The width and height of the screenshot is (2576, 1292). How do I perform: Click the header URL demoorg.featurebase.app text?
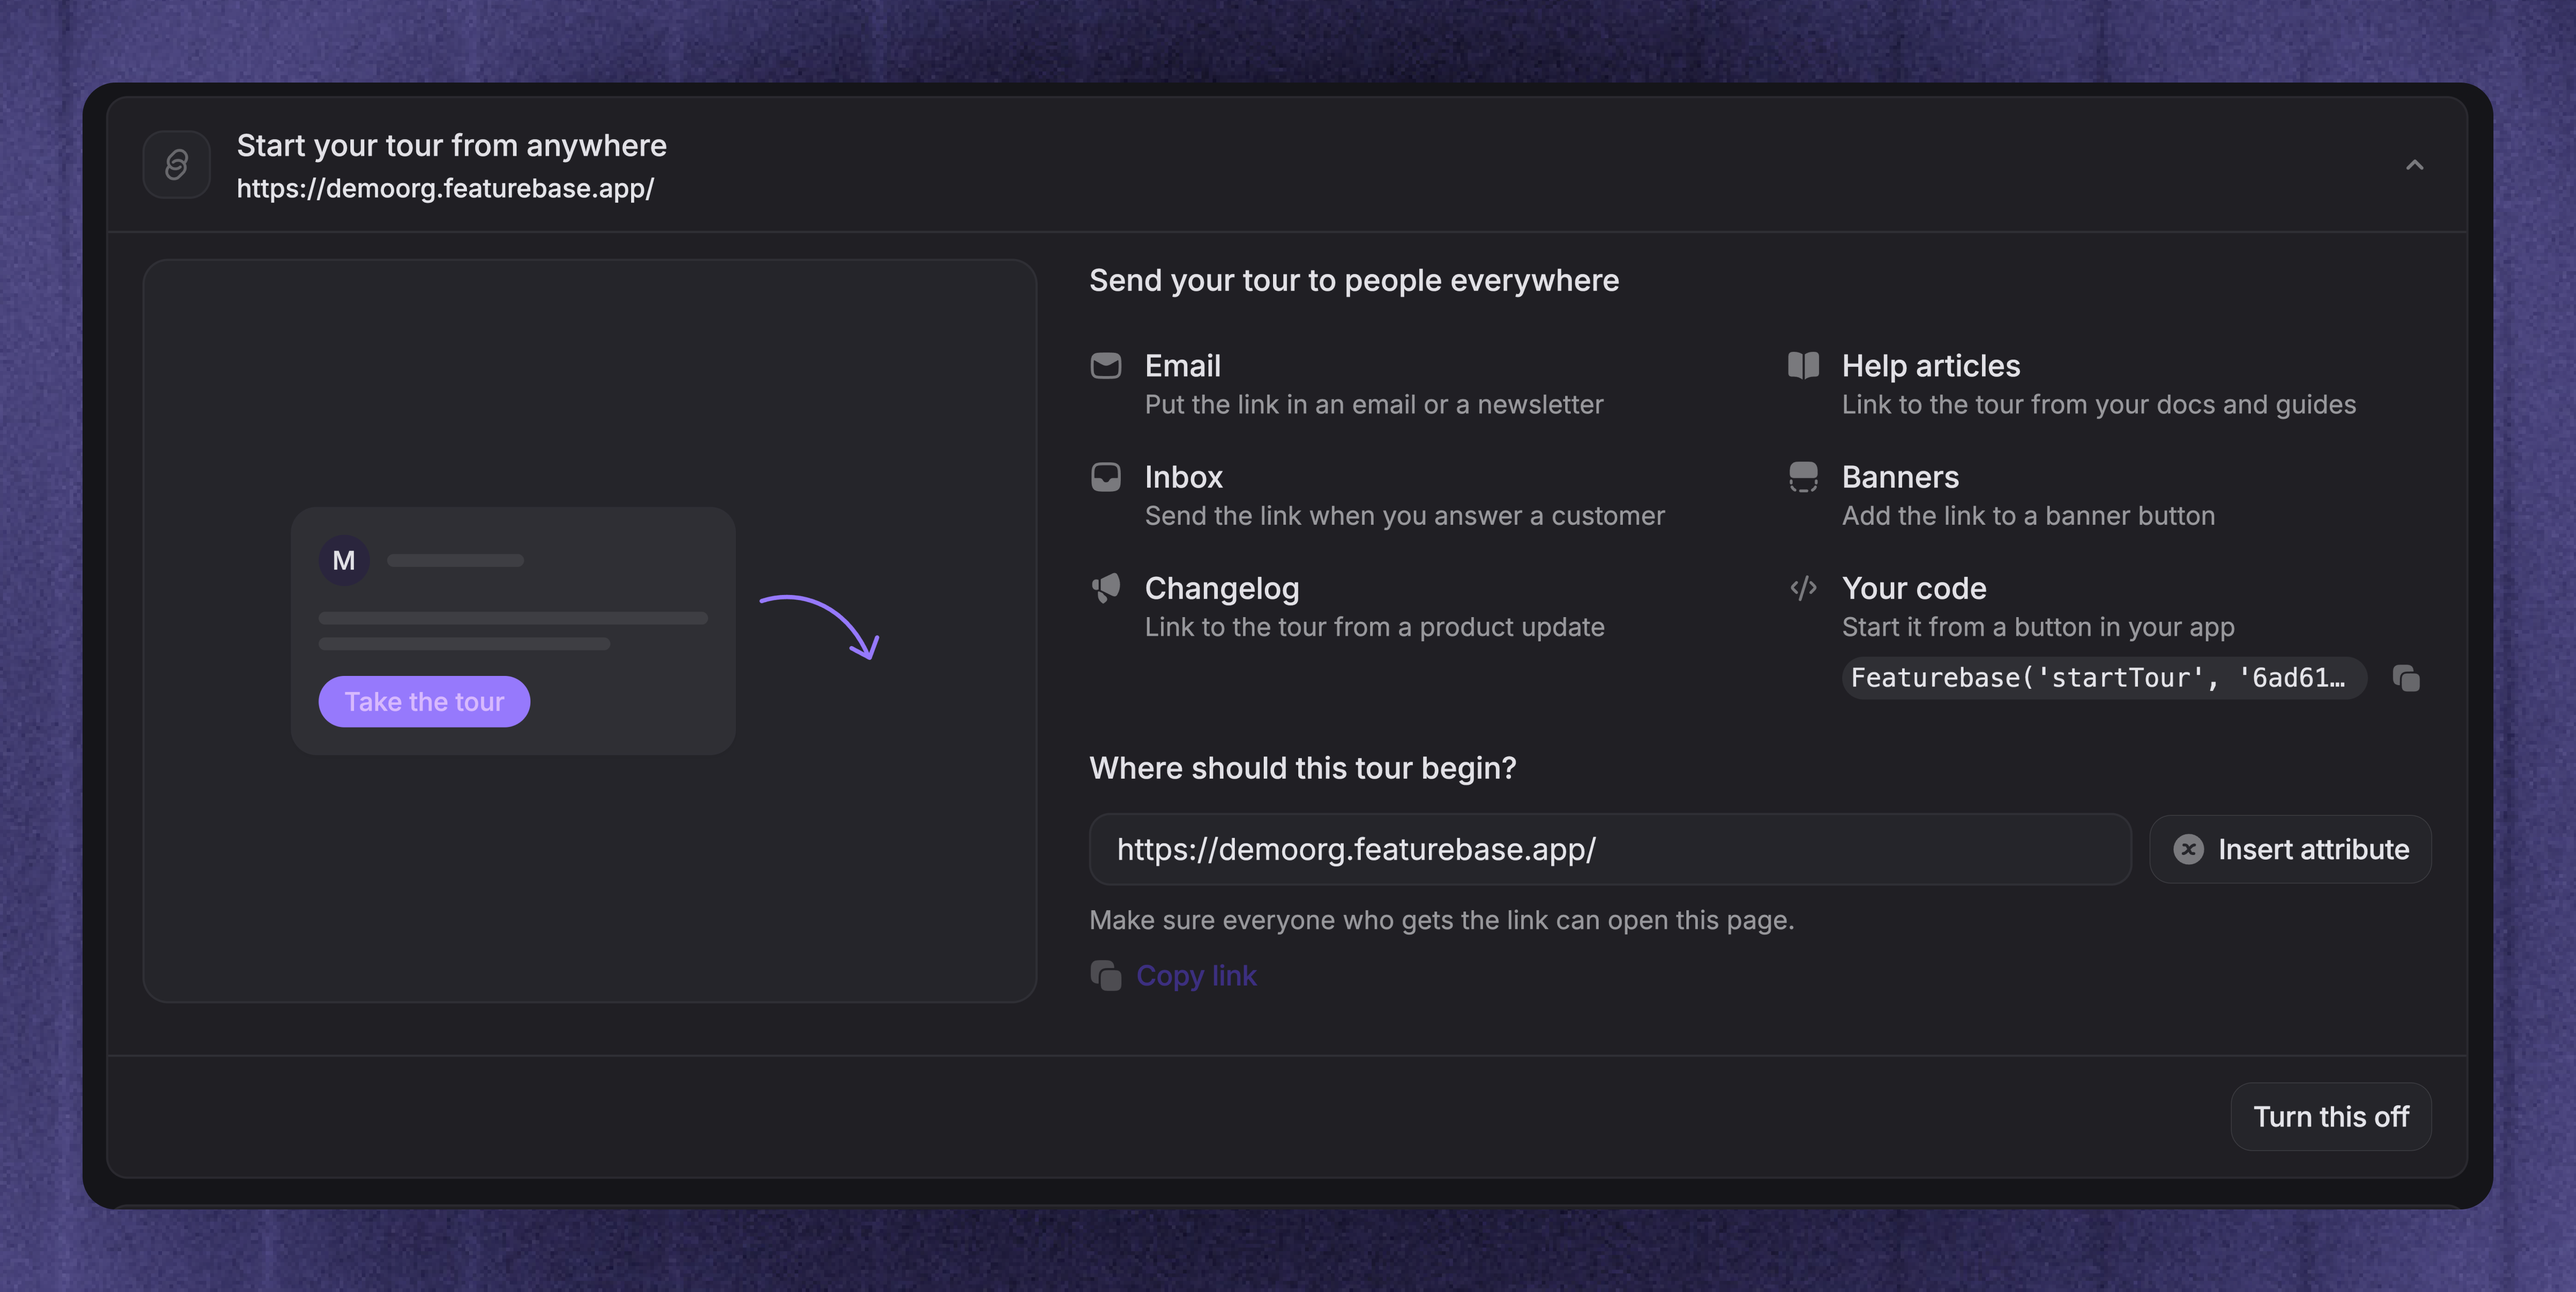click(445, 188)
